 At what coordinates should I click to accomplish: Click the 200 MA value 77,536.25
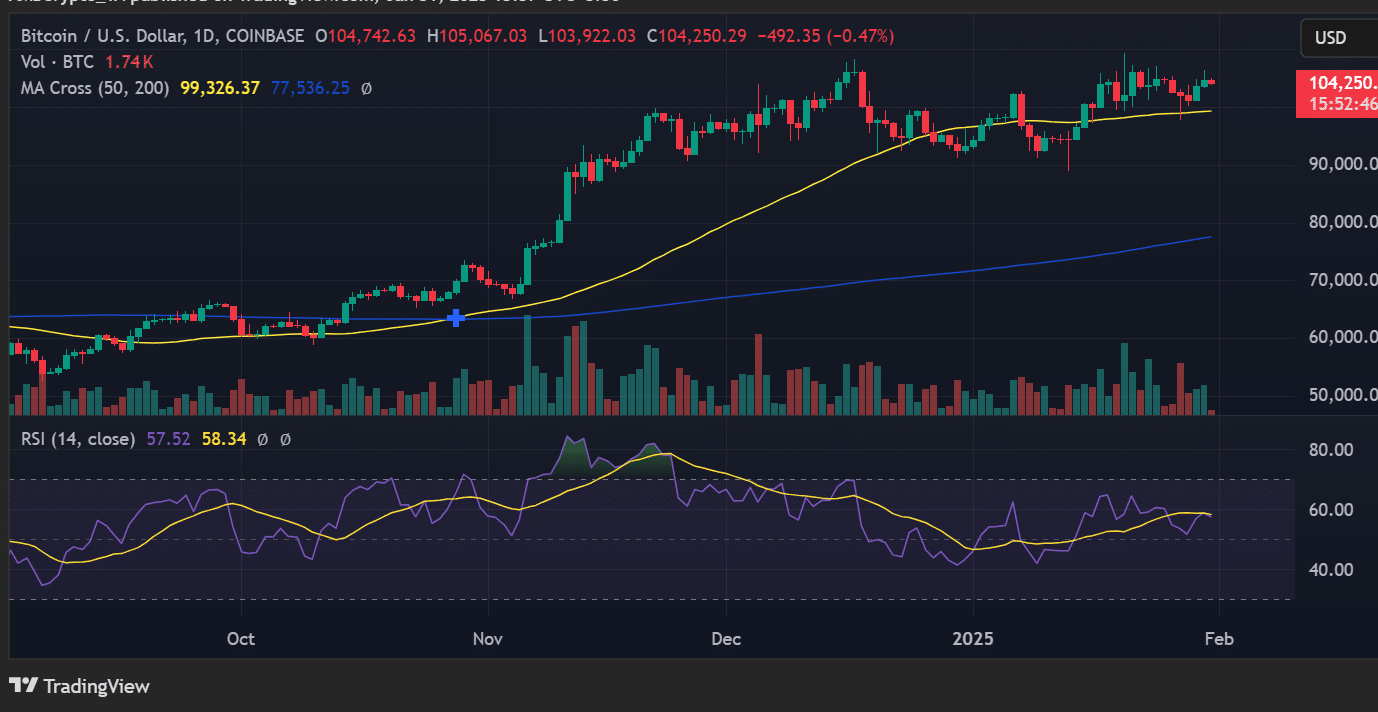pos(310,88)
